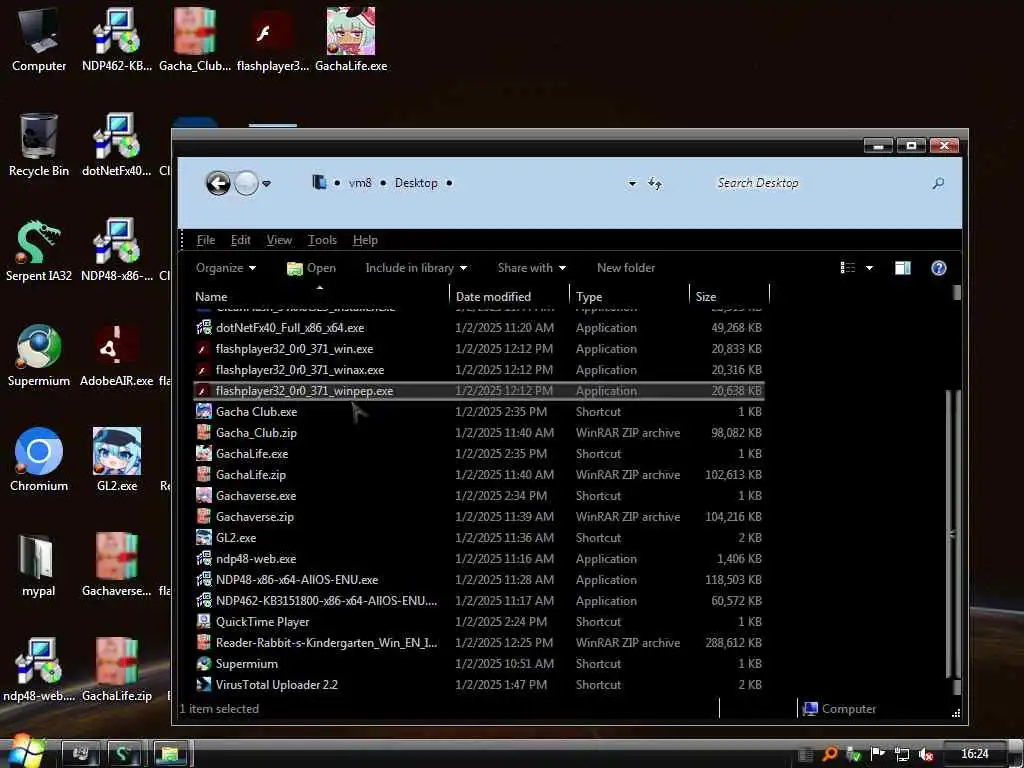Open the Help menu

(x=365, y=240)
